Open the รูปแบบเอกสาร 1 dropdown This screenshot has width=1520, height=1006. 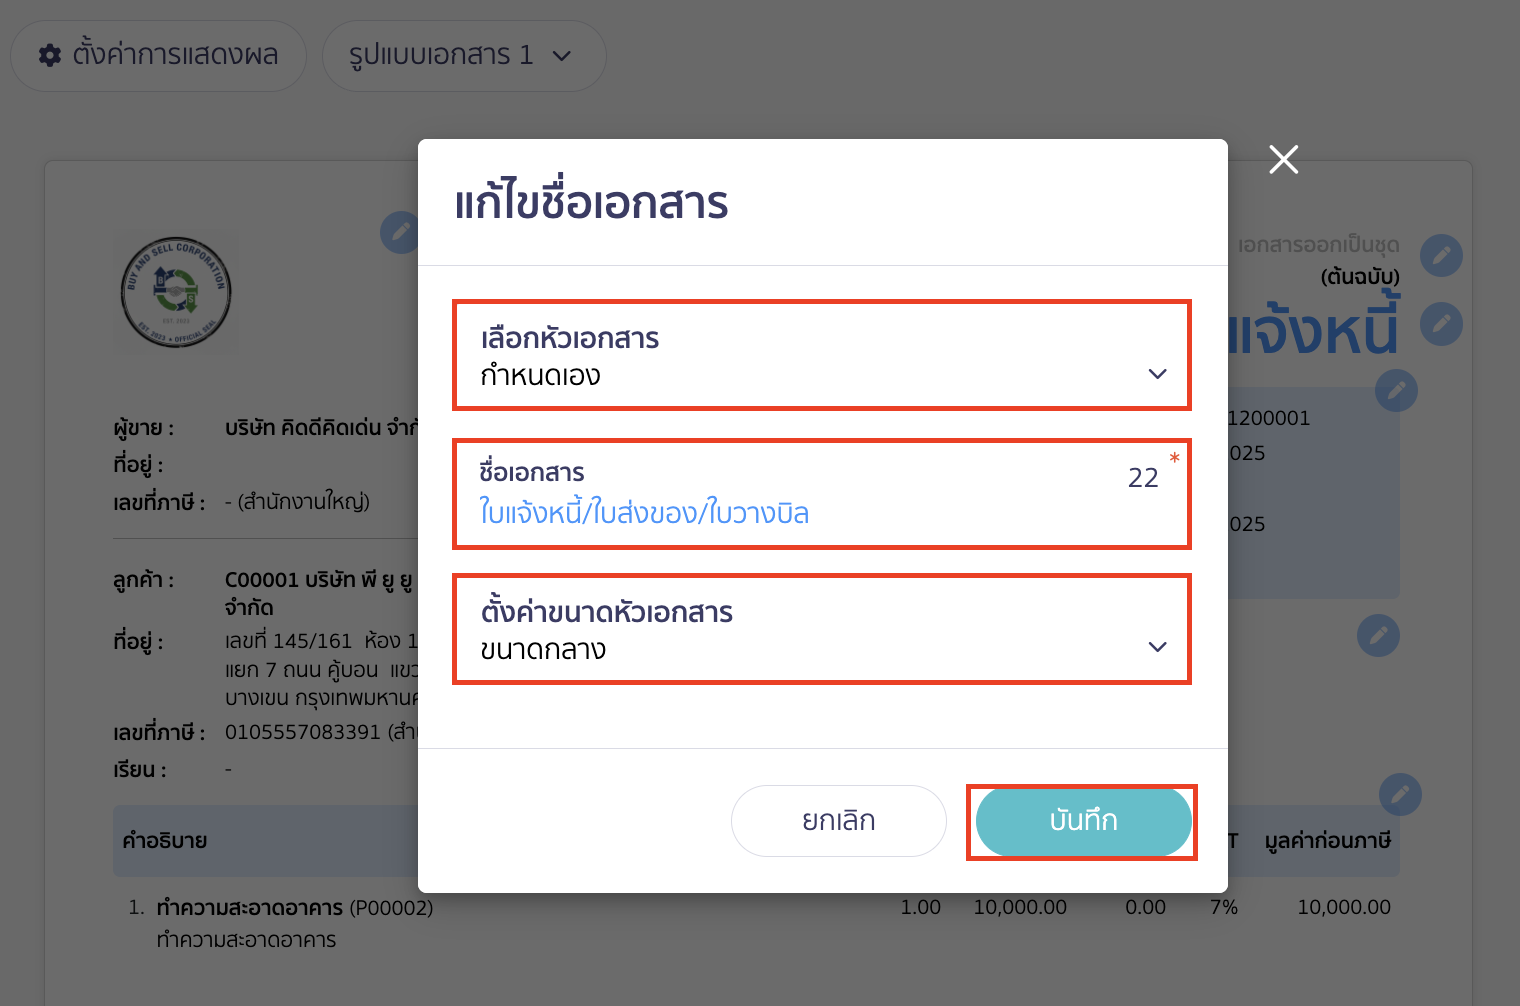click(463, 56)
